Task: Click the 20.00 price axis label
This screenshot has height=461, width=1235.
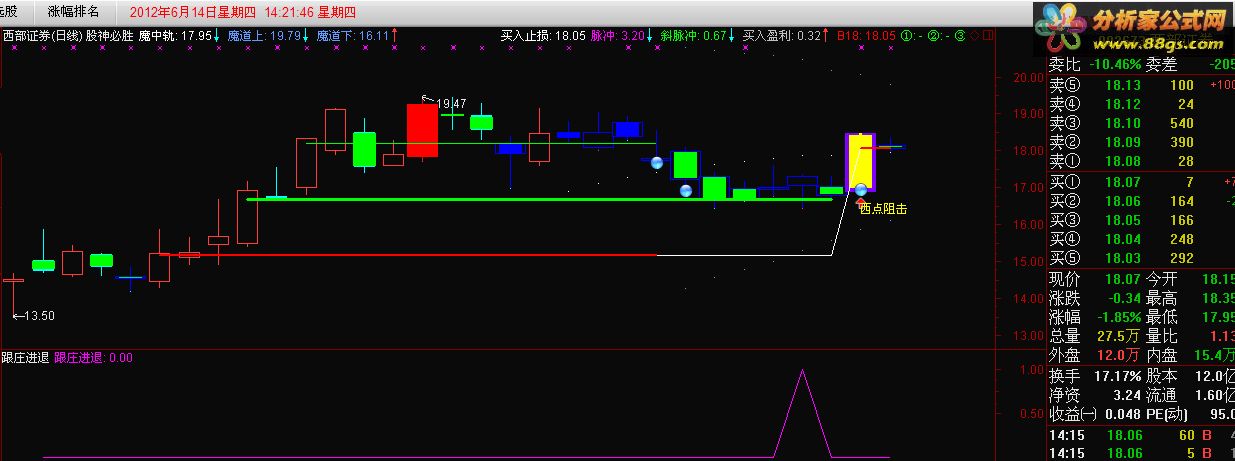Action: tap(1030, 77)
